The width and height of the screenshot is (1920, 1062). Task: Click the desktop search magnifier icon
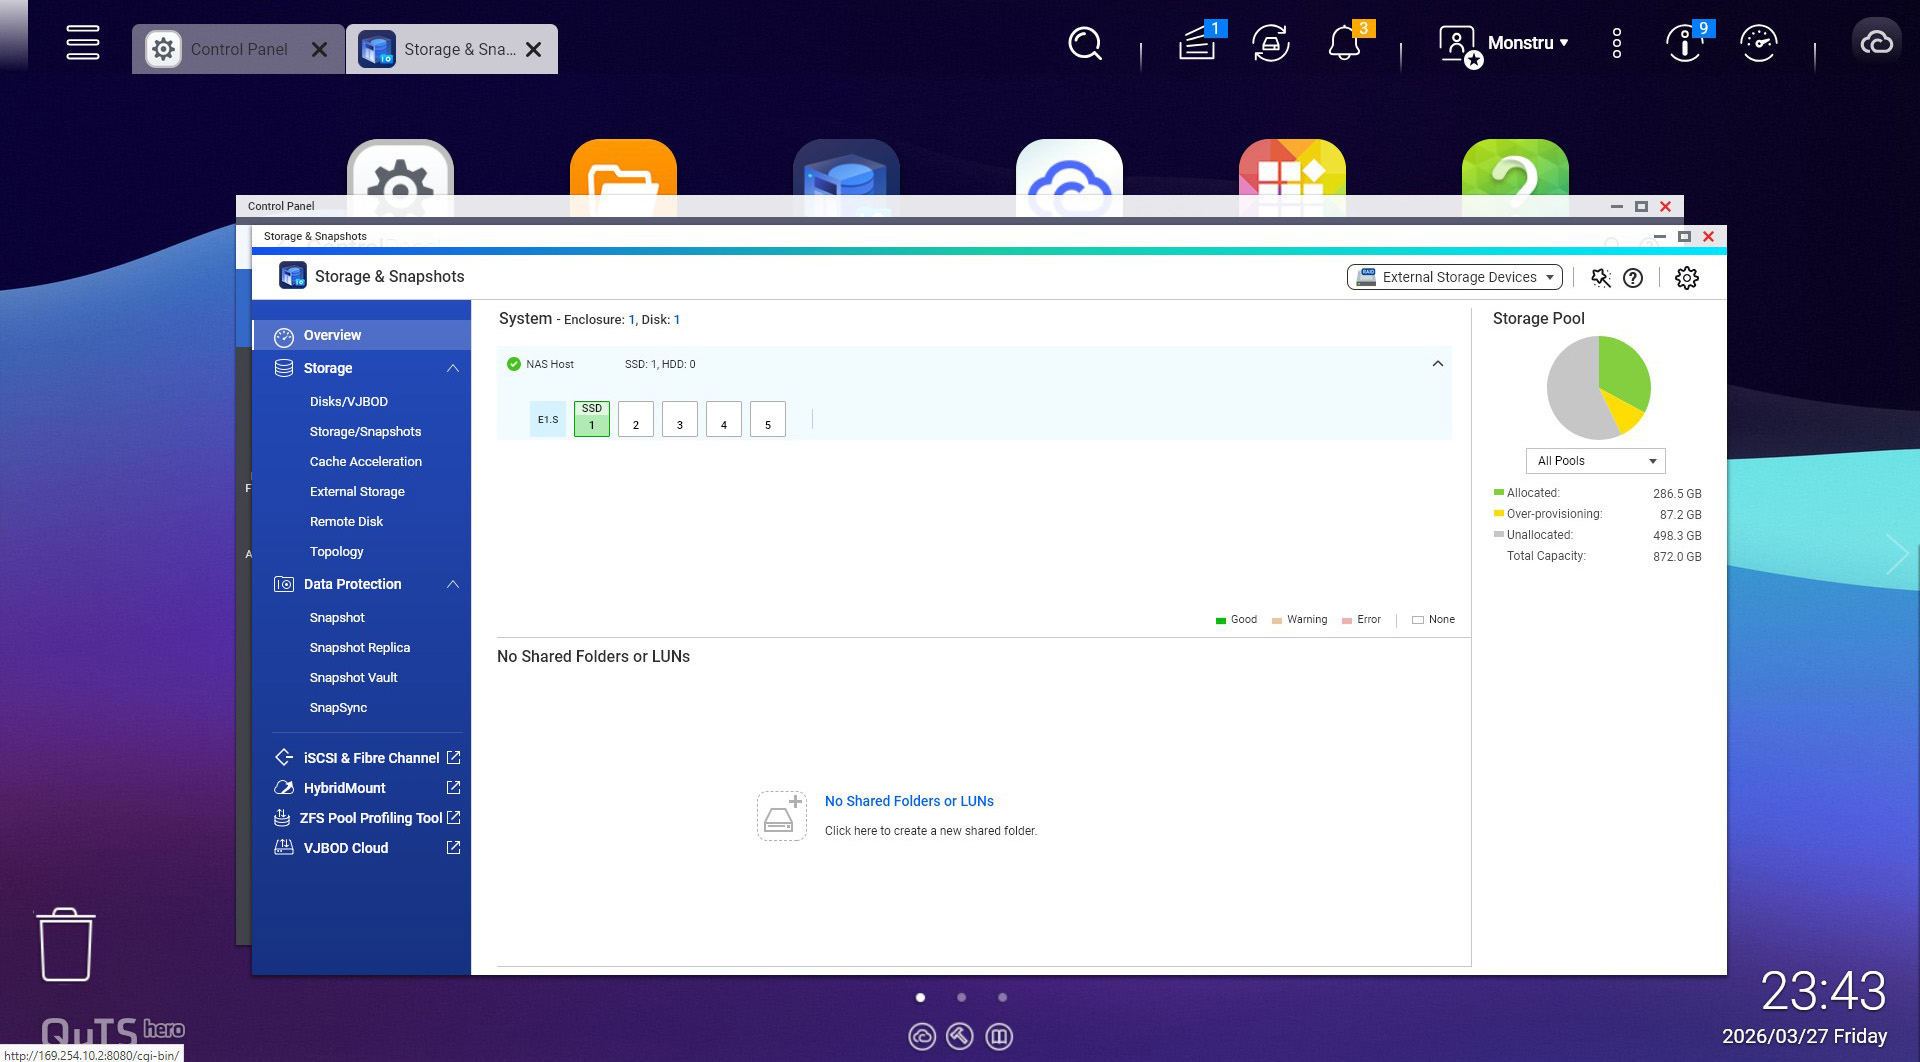click(x=1084, y=44)
